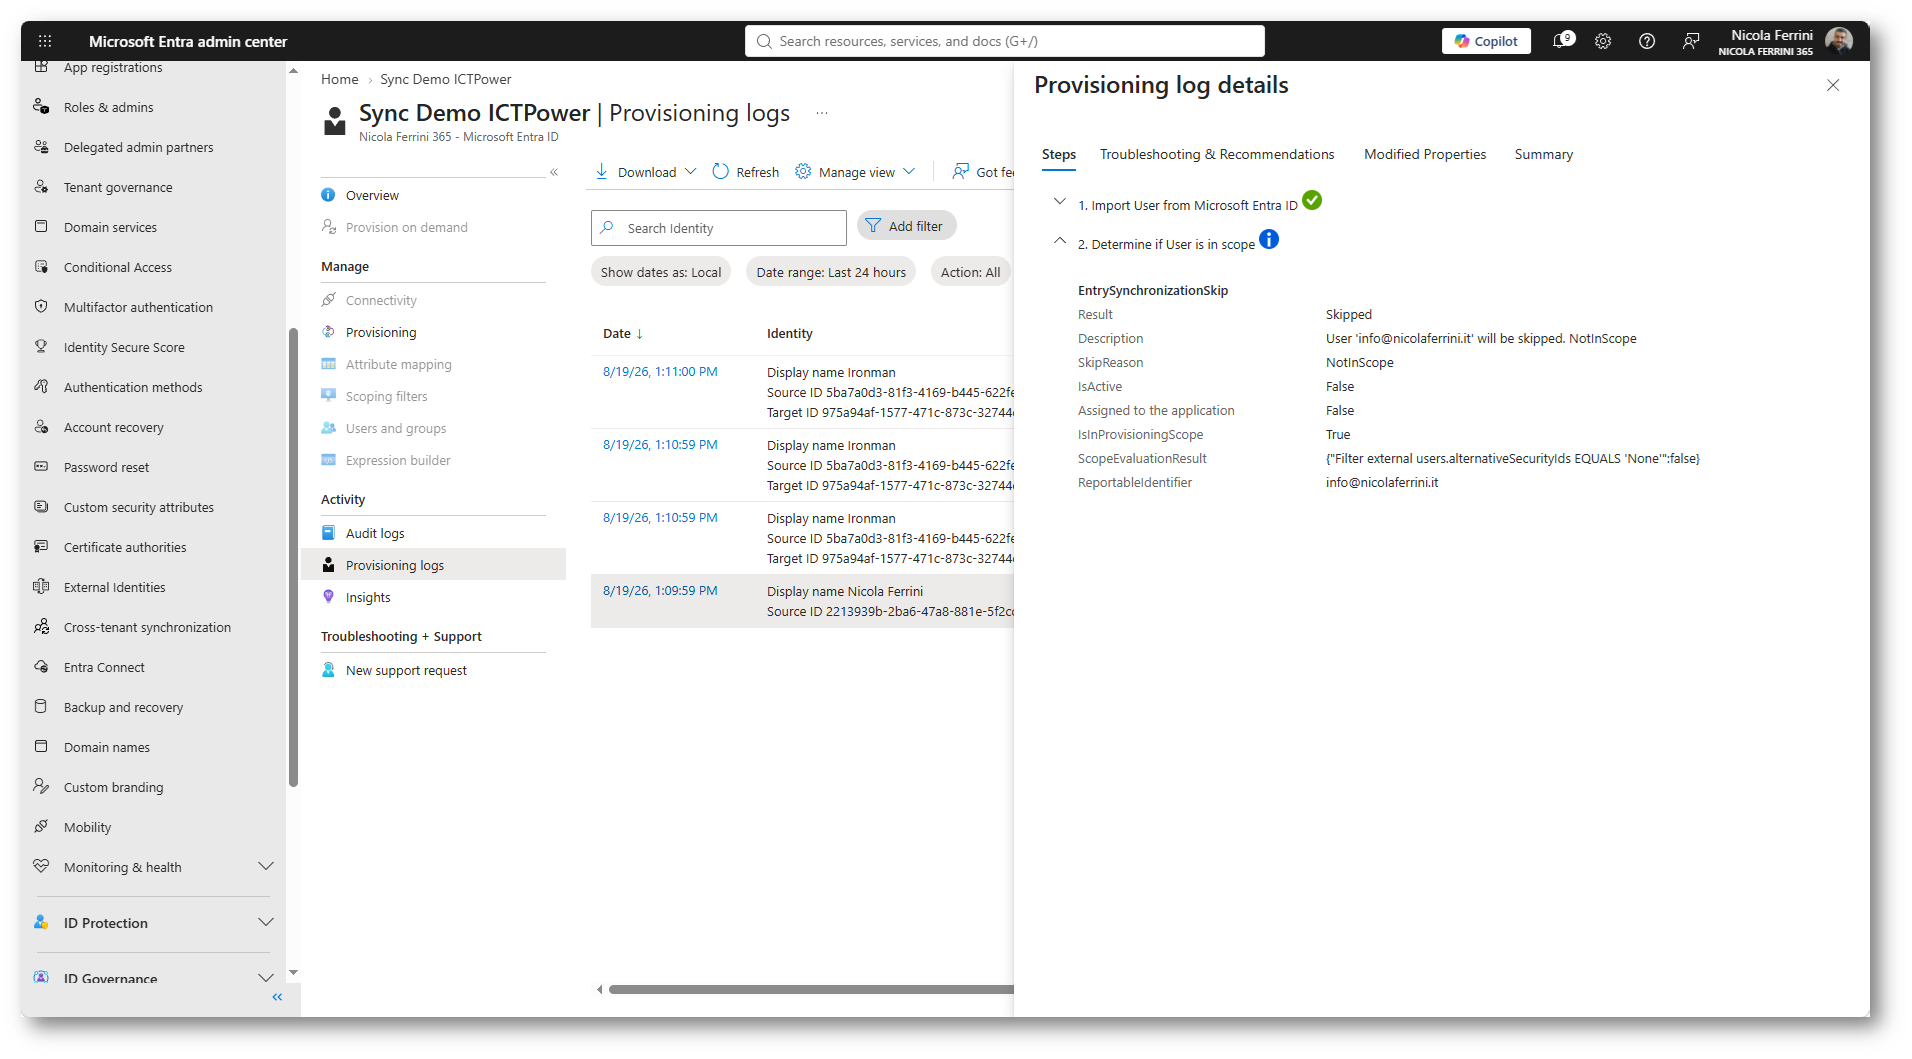Expand step 1 Import User
The image size is (1912, 1059).
coord(1060,202)
